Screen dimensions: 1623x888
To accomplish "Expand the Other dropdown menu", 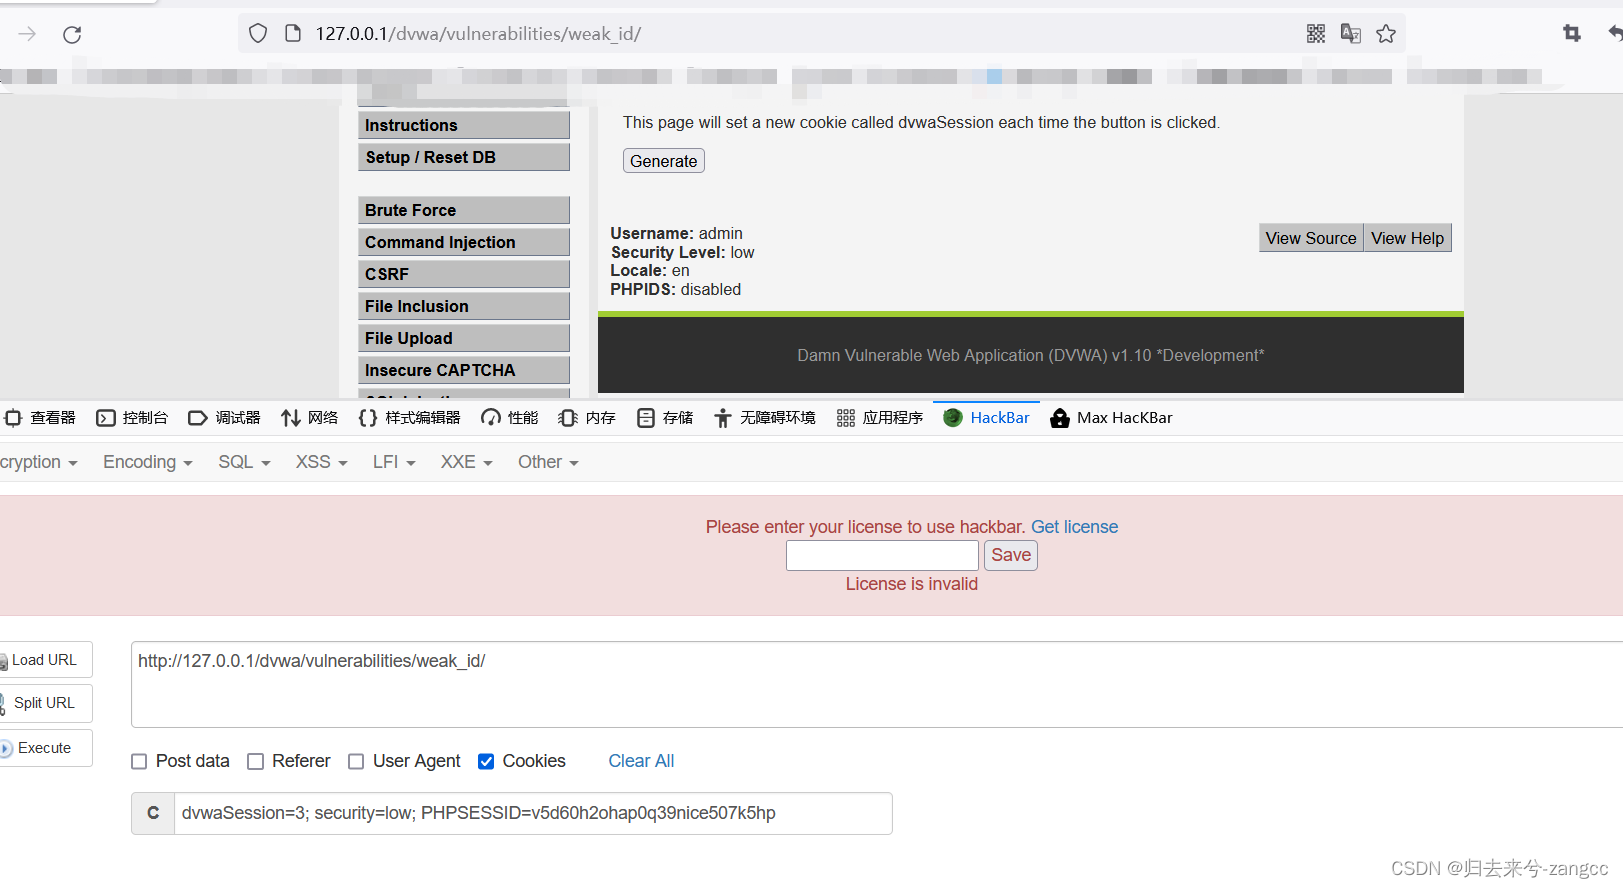I will tap(548, 462).
